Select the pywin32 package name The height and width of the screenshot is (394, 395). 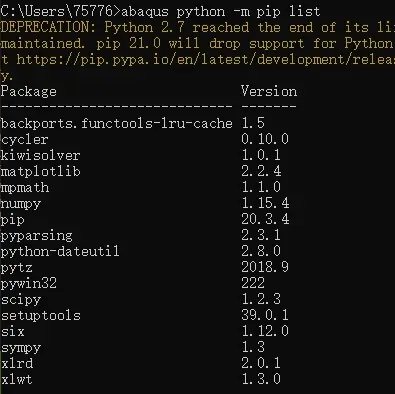(29, 283)
